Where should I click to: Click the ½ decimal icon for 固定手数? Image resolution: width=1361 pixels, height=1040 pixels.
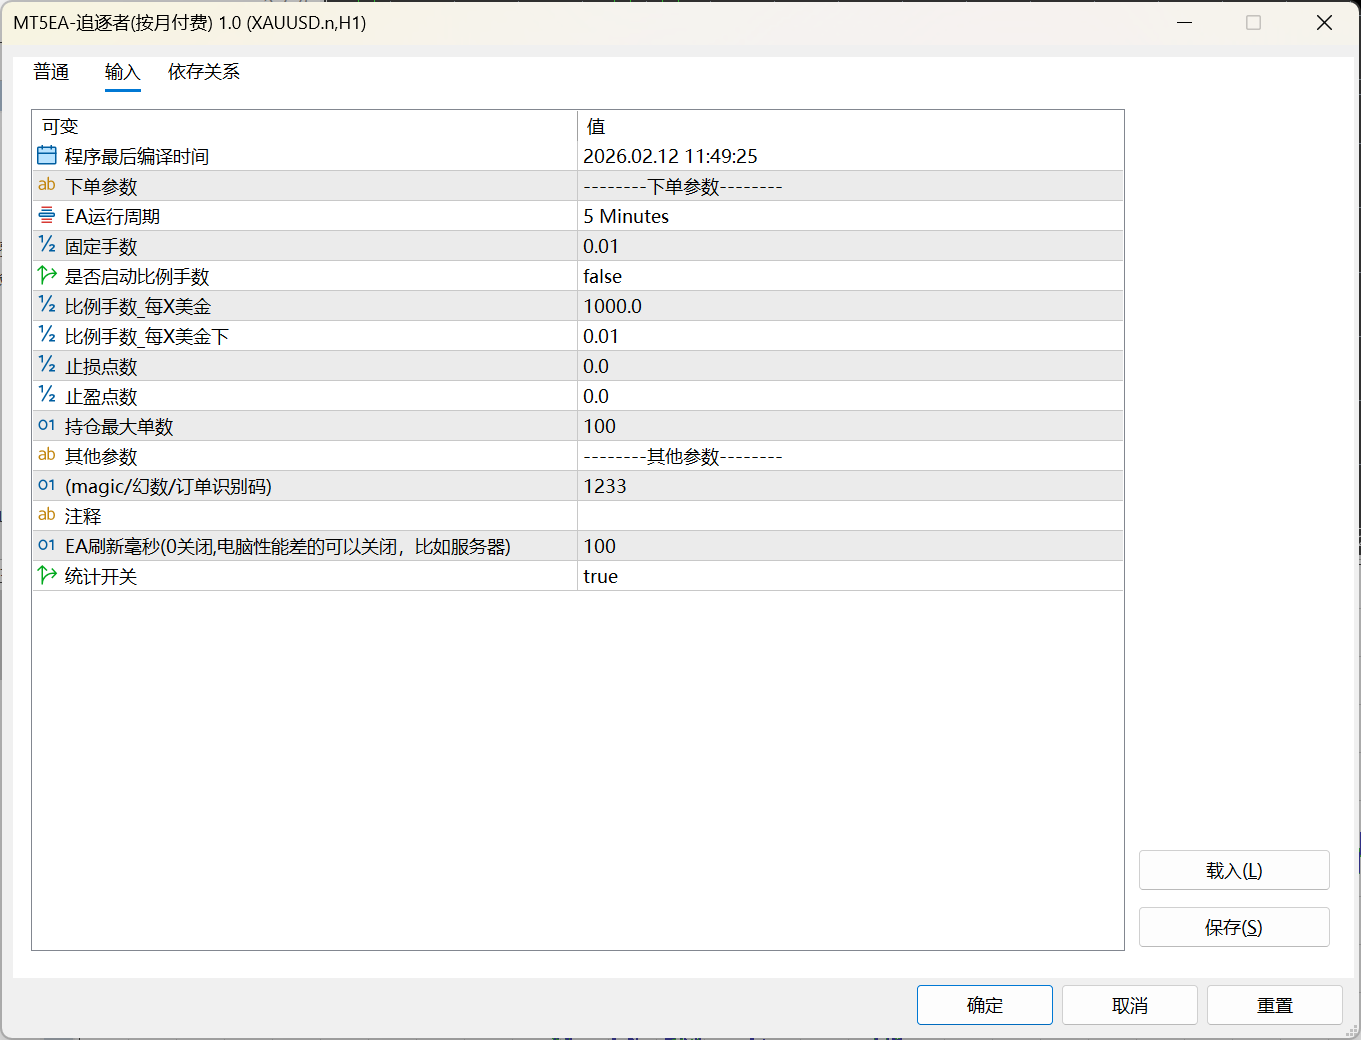[46, 245]
